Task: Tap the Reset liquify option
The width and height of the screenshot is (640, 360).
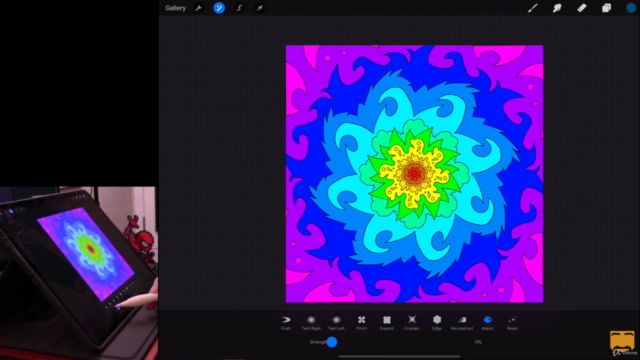Action: coord(512,322)
